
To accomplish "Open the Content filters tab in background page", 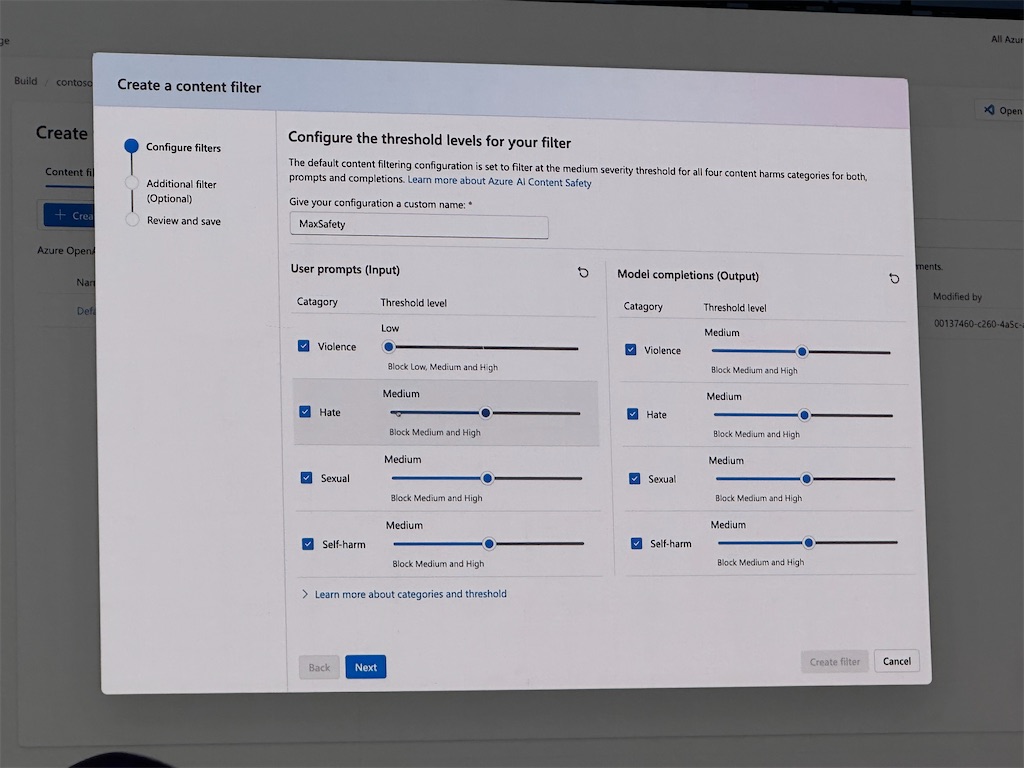I will [69, 172].
